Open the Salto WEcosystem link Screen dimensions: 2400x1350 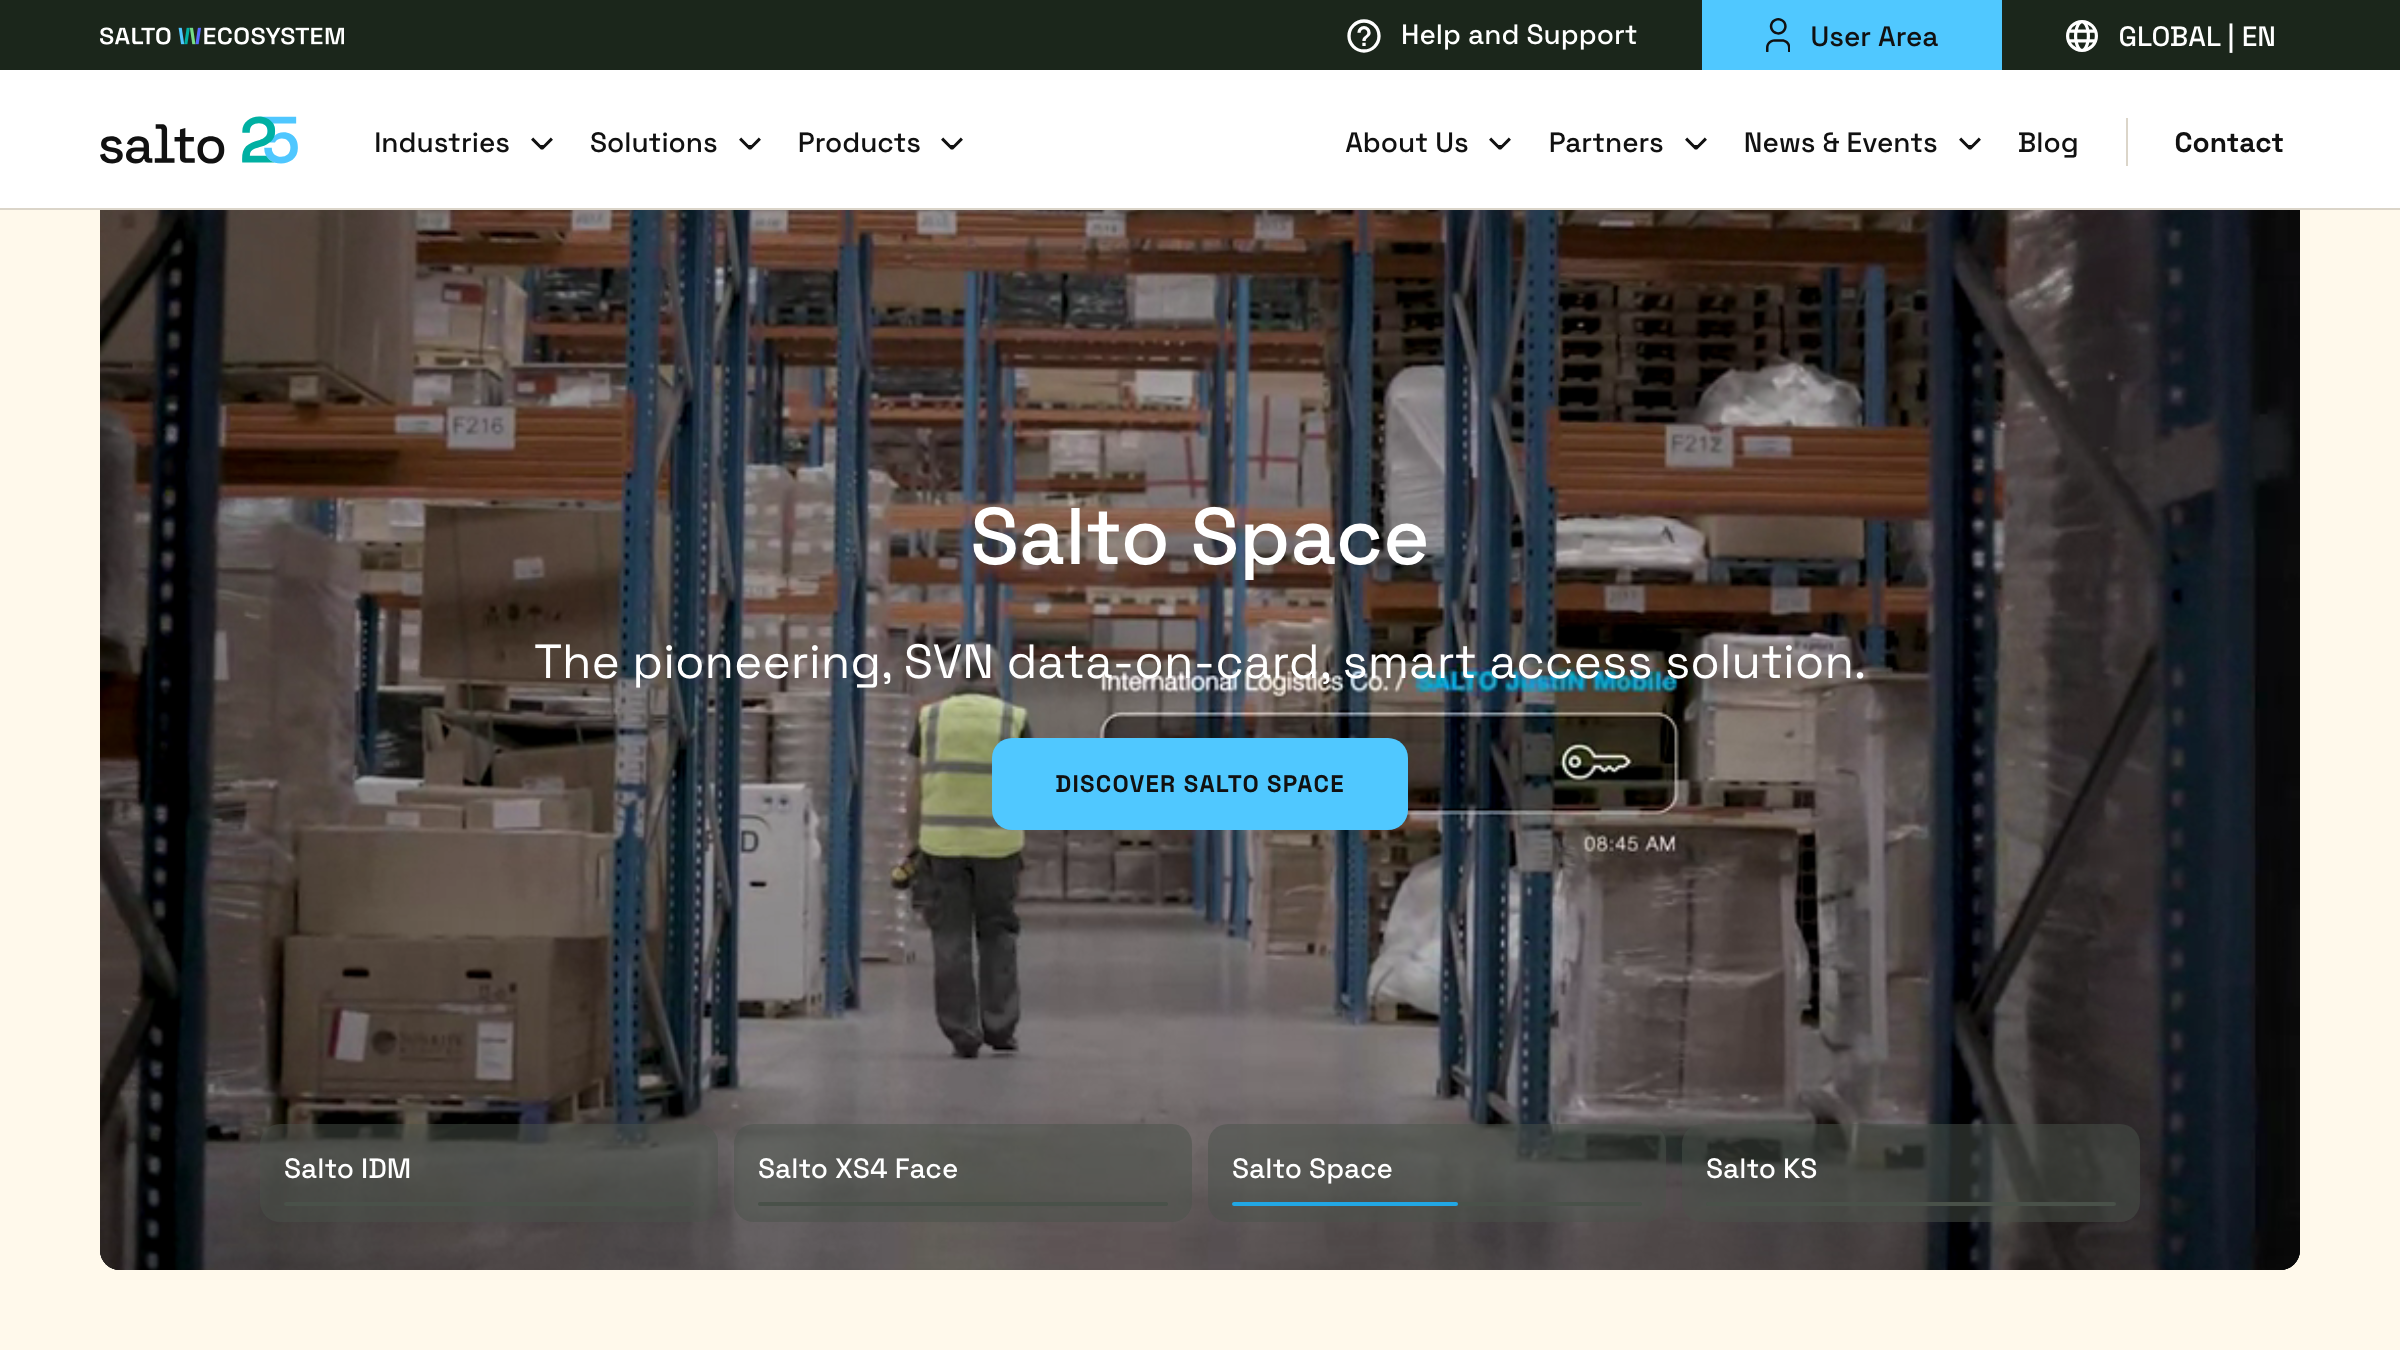(222, 36)
